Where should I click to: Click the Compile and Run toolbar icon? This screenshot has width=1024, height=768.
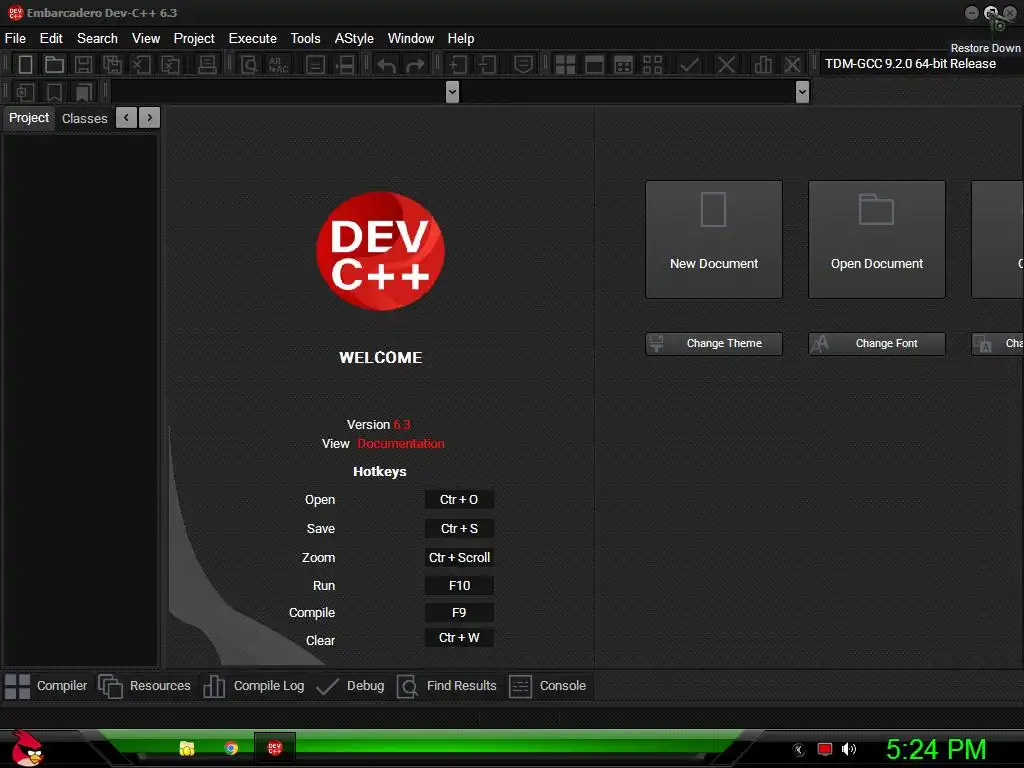pyautogui.click(x=624, y=65)
